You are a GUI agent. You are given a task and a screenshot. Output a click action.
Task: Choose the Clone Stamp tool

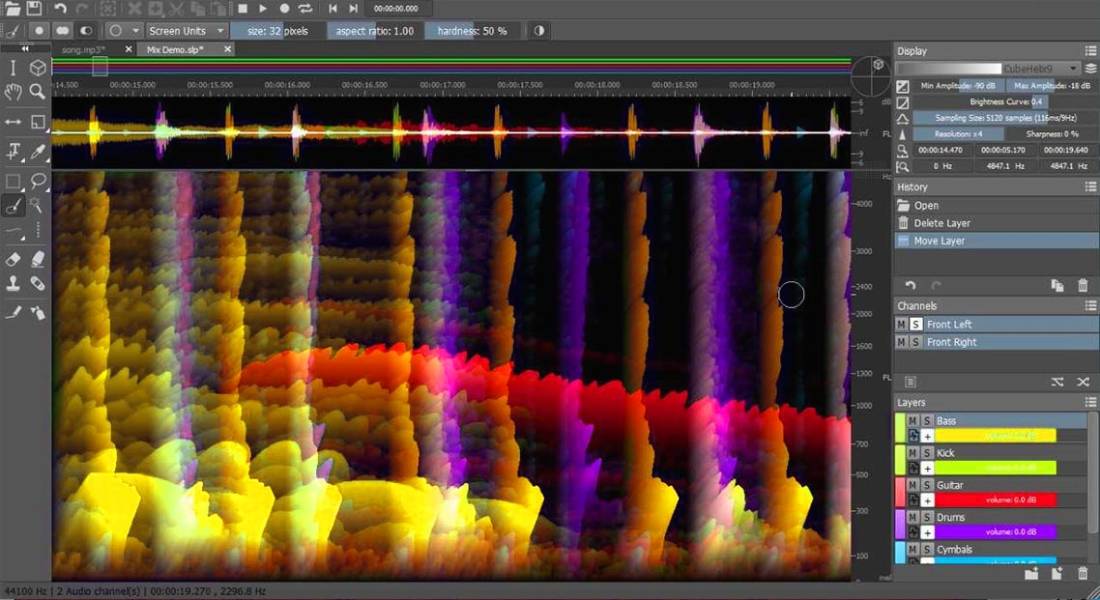click(14, 283)
